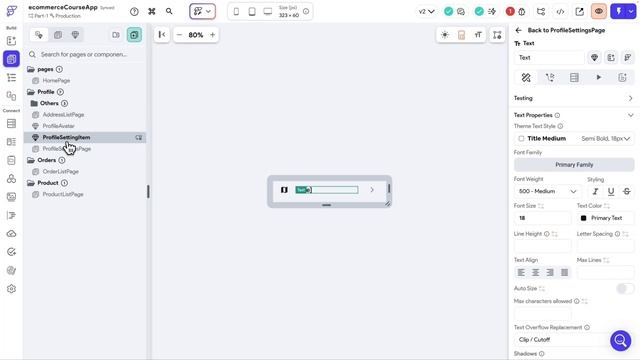Collapse the Text Properties section

tap(631, 116)
